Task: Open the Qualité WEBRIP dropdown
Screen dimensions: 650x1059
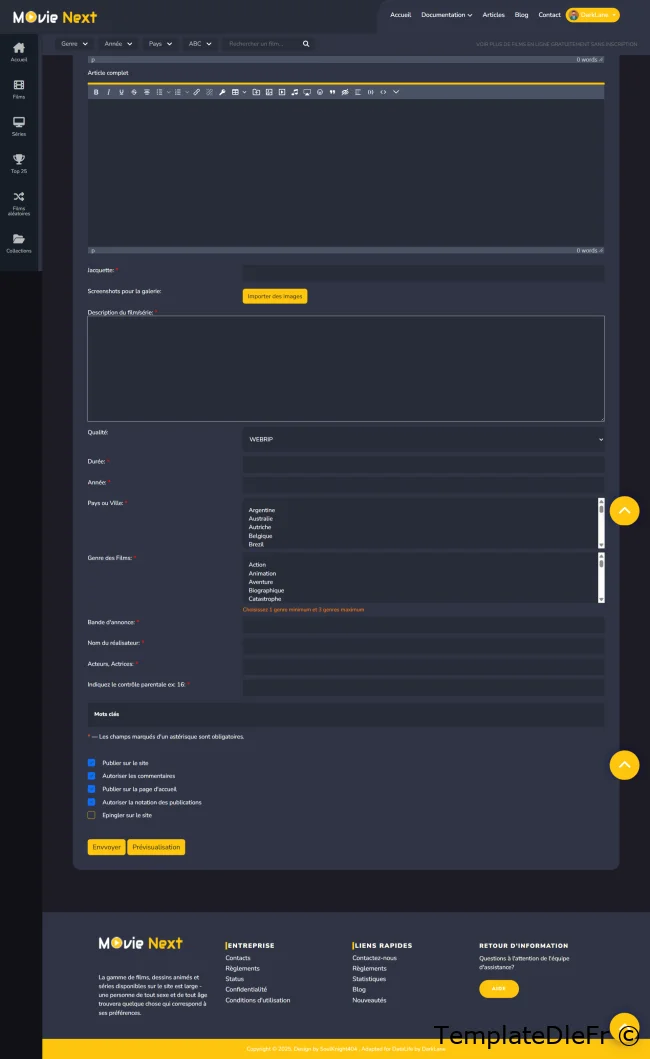Action: click(423, 439)
